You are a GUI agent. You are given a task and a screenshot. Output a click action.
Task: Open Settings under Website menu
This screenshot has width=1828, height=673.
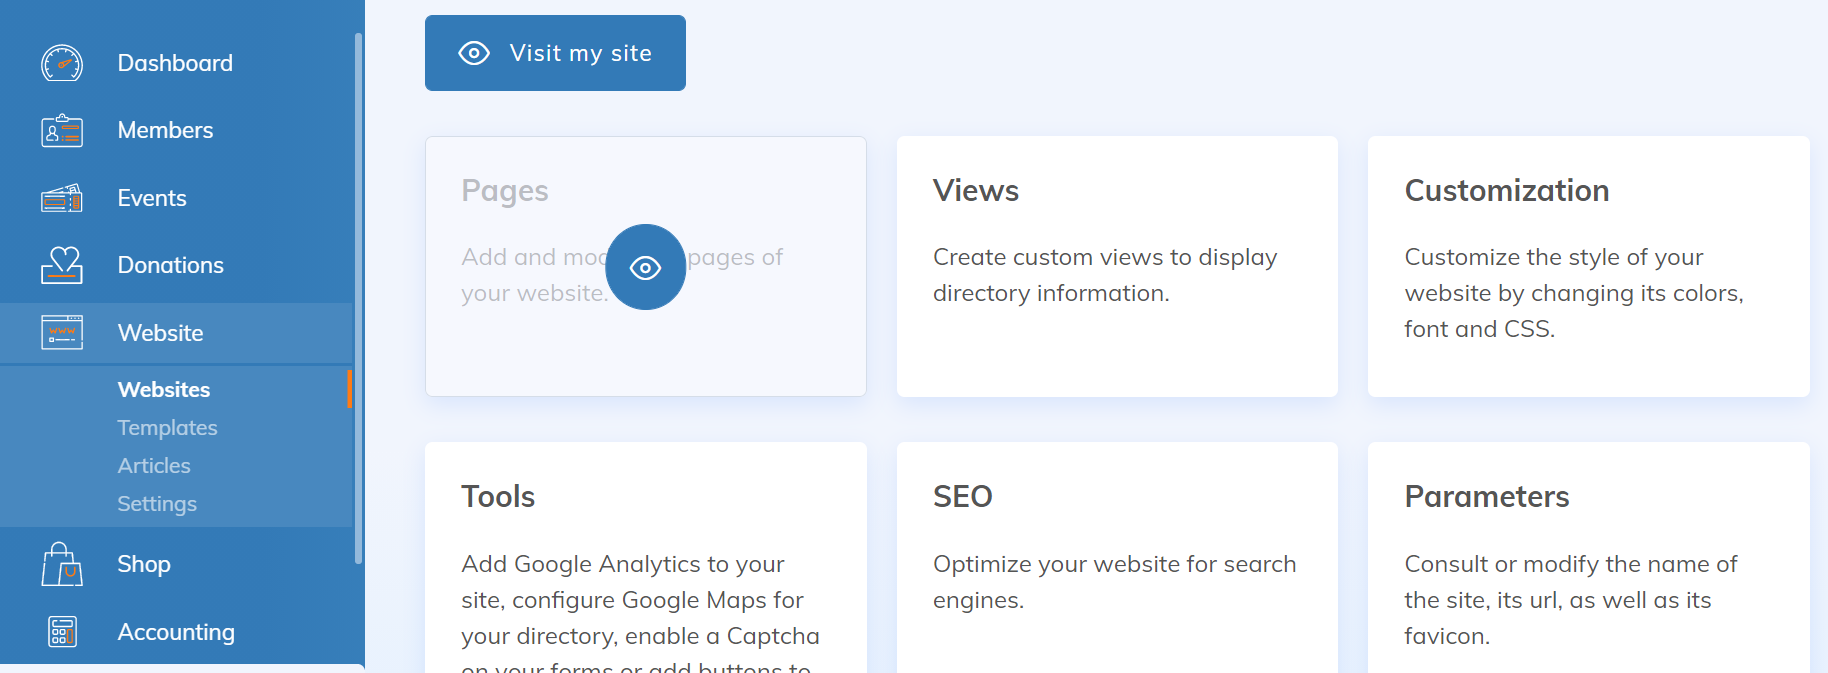click(x=157, y=504)
